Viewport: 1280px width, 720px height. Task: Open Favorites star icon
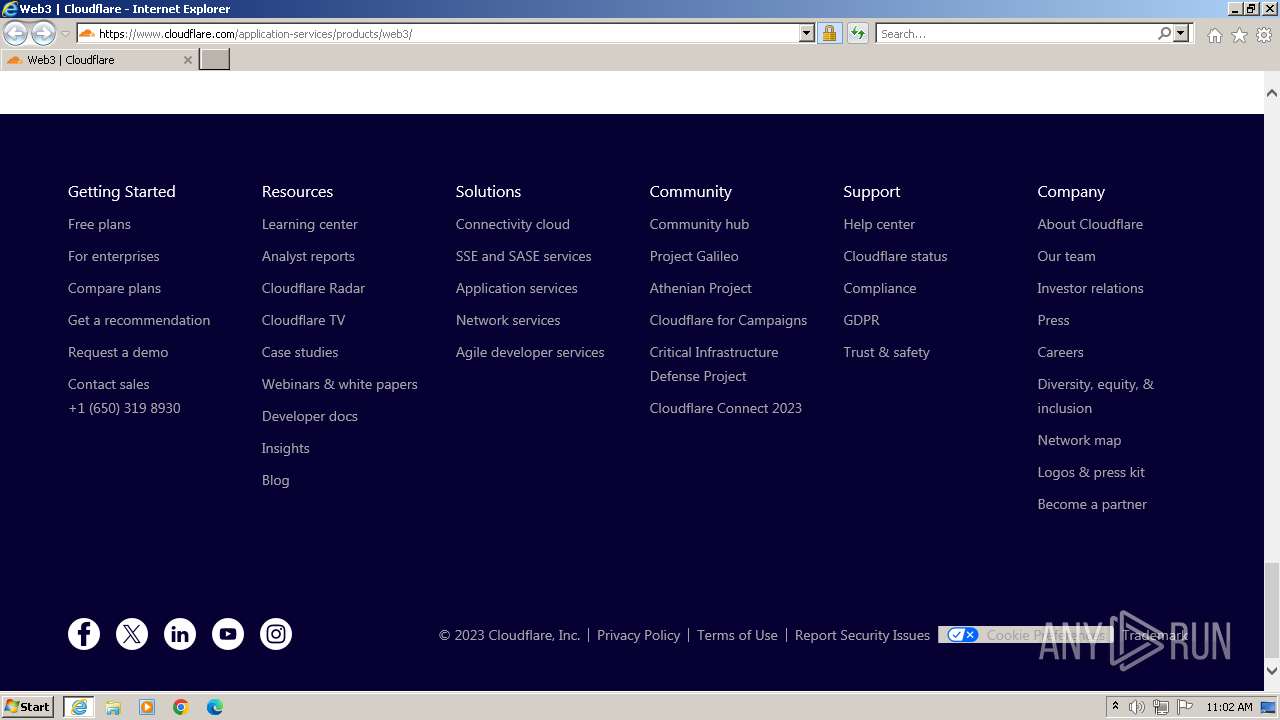[x=1239, y=35]
